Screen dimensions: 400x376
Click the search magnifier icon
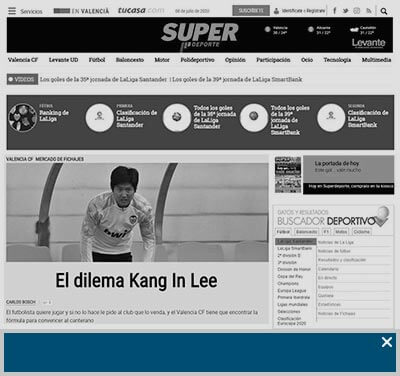coord(384,11)
